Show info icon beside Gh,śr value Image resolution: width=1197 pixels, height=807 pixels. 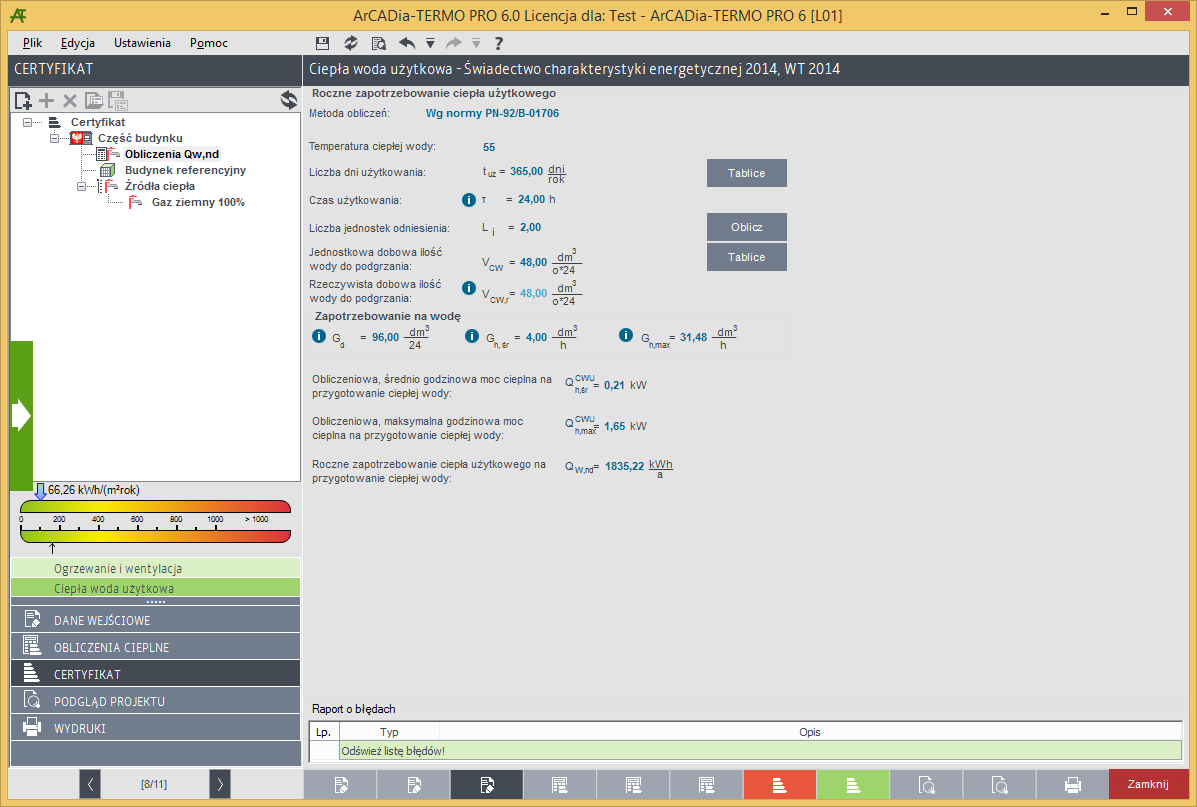click(x=472, y=336)
